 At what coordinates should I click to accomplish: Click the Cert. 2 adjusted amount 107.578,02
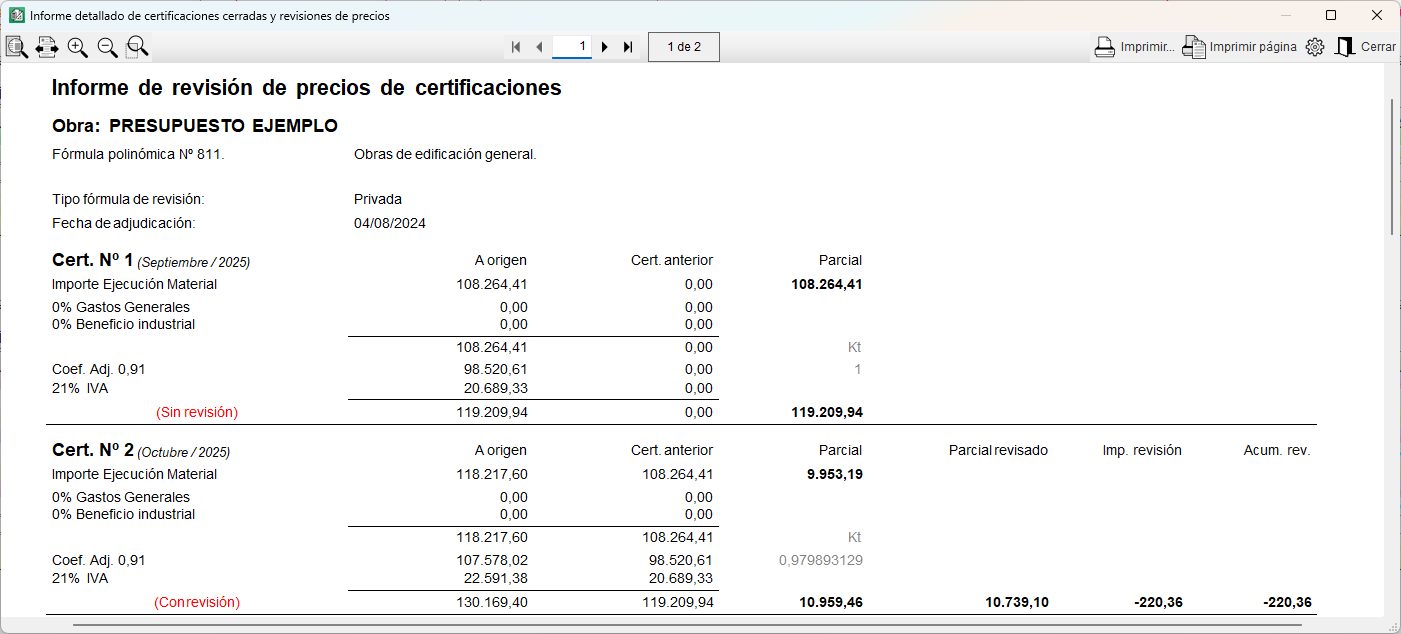(x=491, y=560)
